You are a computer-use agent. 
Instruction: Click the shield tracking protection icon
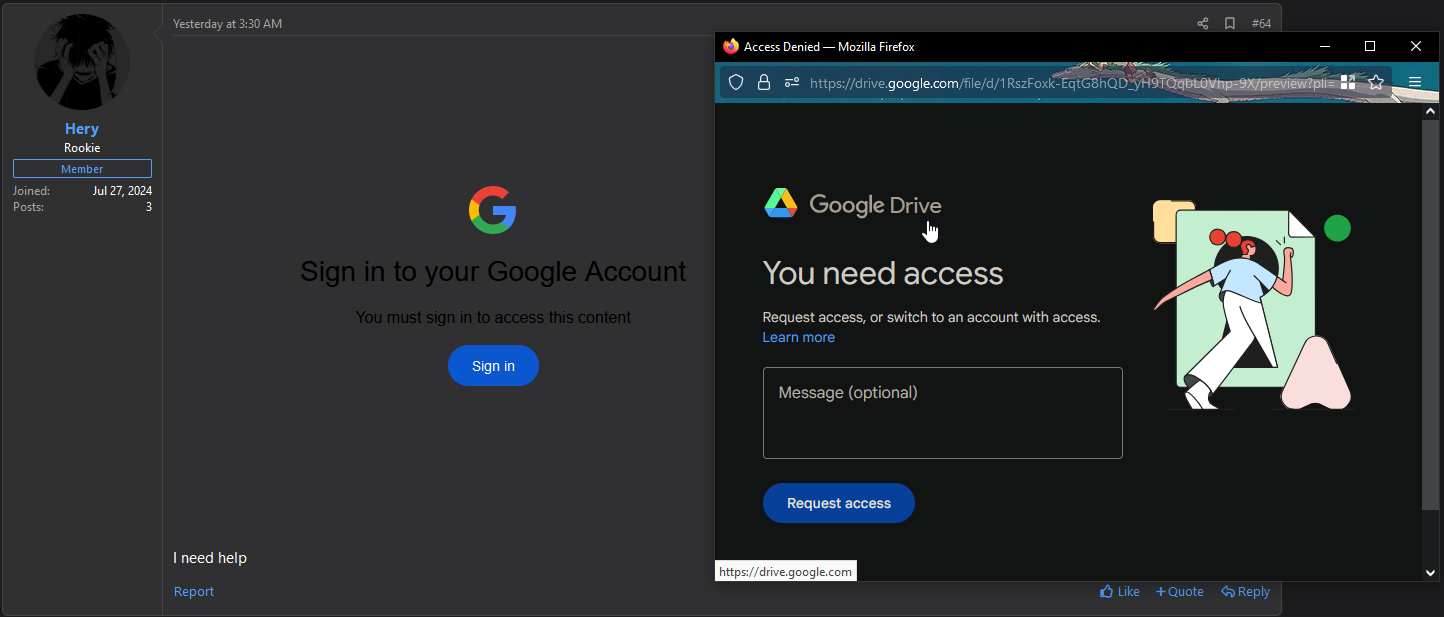coord(736,83)
